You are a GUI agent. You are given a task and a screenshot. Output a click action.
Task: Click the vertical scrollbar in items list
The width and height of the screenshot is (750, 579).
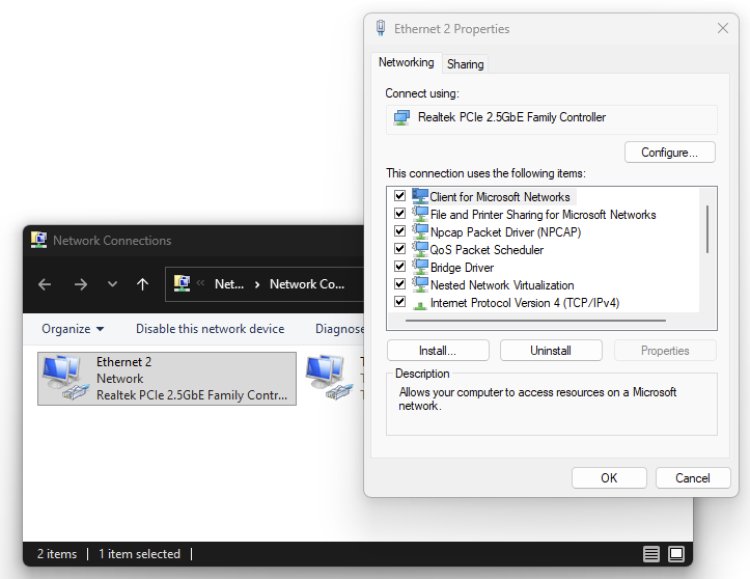(707, 229)
